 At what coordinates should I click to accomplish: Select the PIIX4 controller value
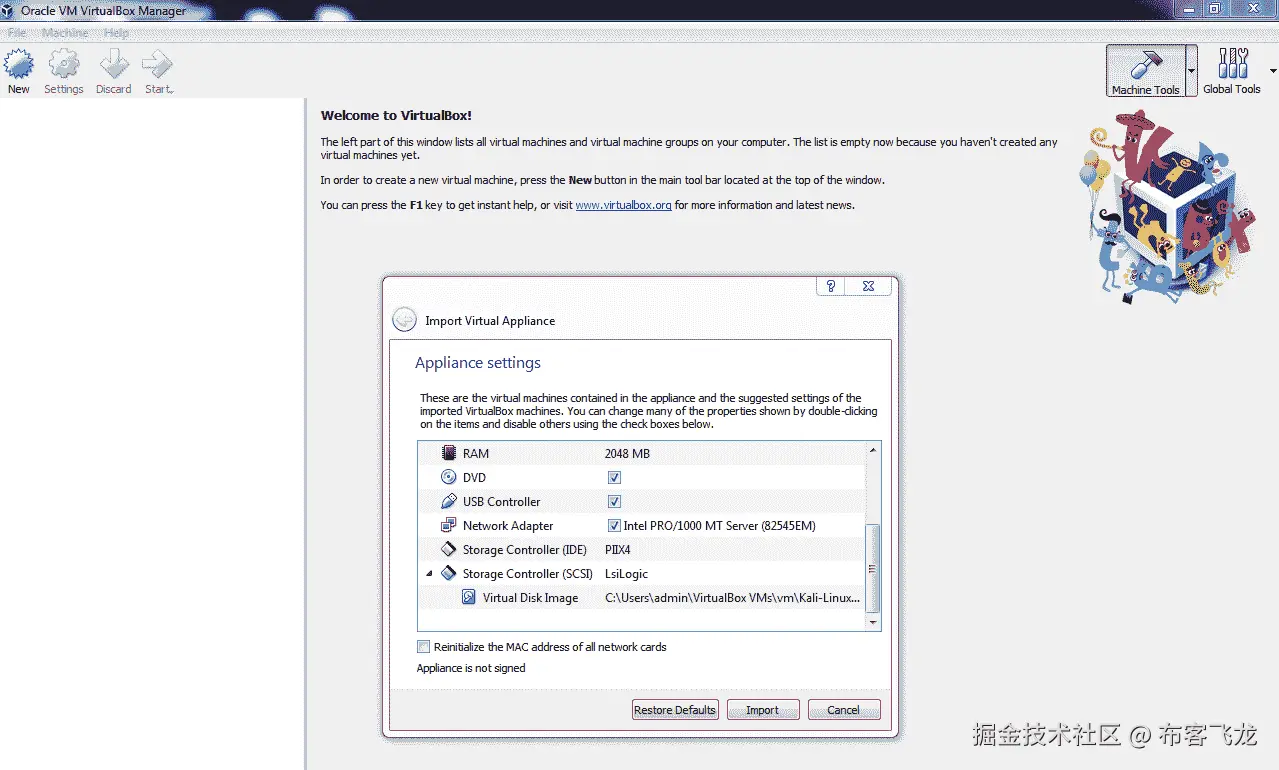point(618,550)
